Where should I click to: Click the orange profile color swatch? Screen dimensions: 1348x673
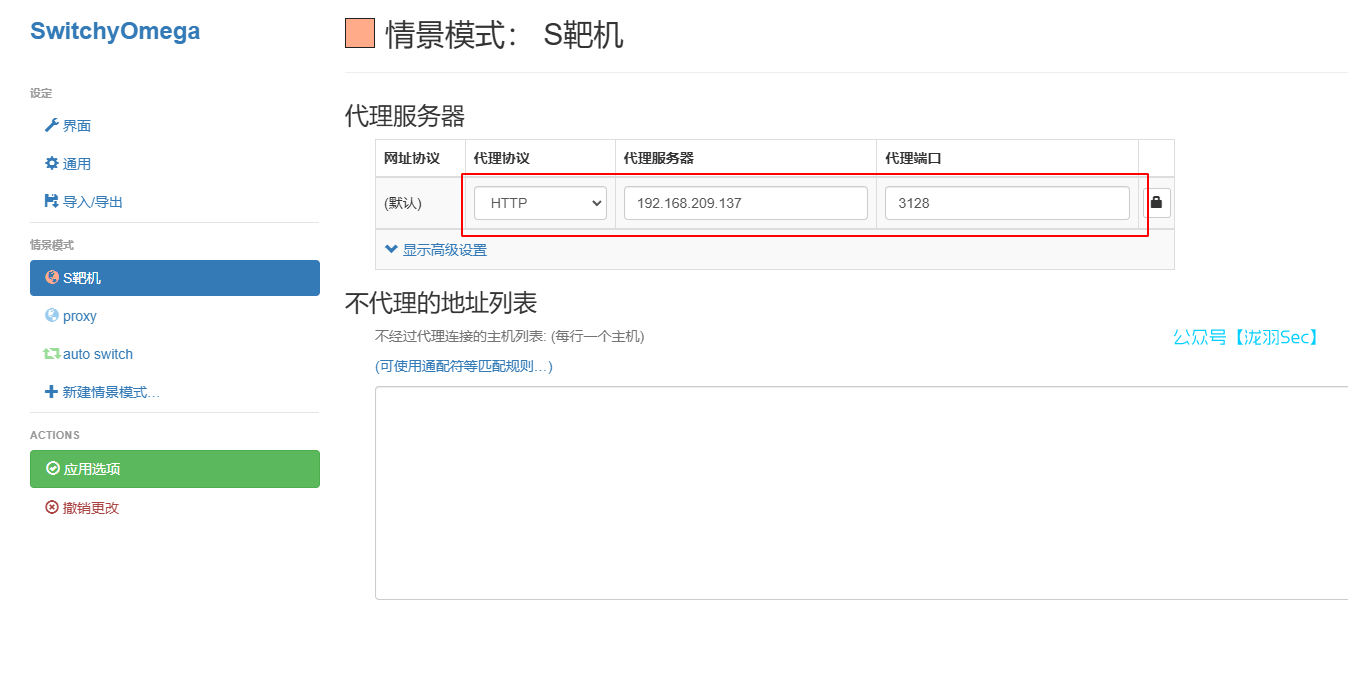pos(360,34)
